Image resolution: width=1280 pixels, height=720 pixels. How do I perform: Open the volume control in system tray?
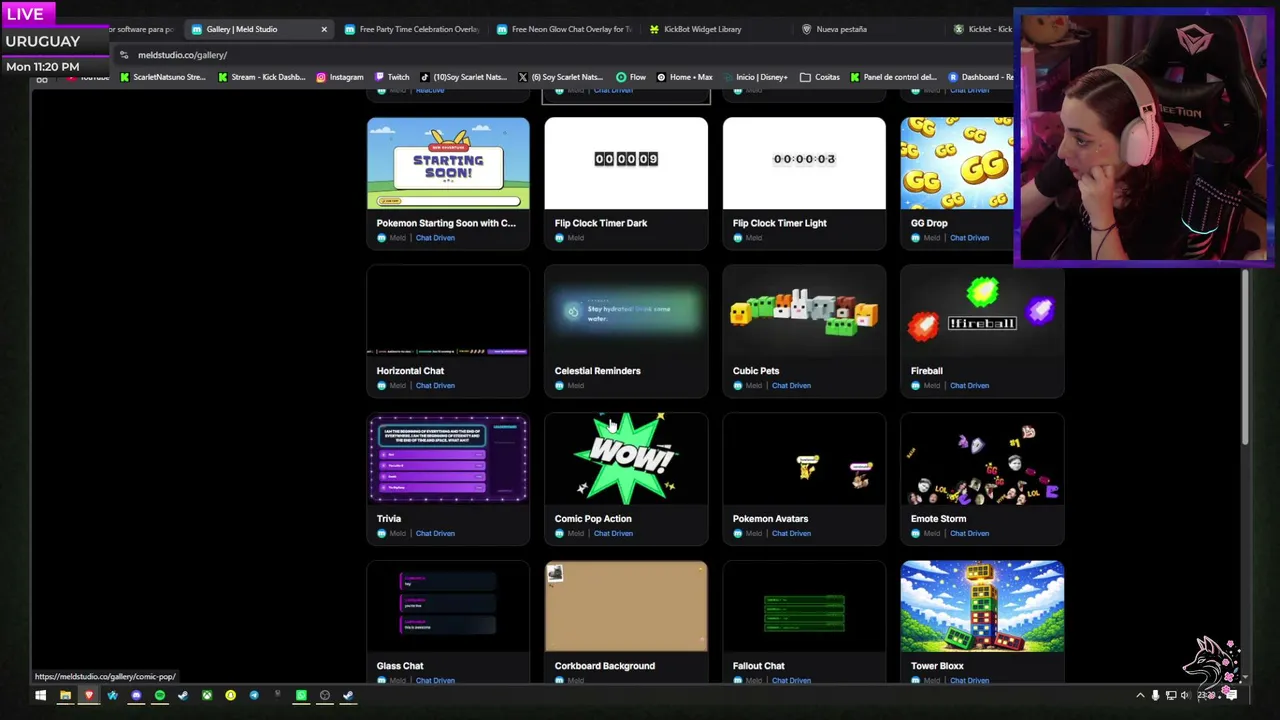point(1185,695)
